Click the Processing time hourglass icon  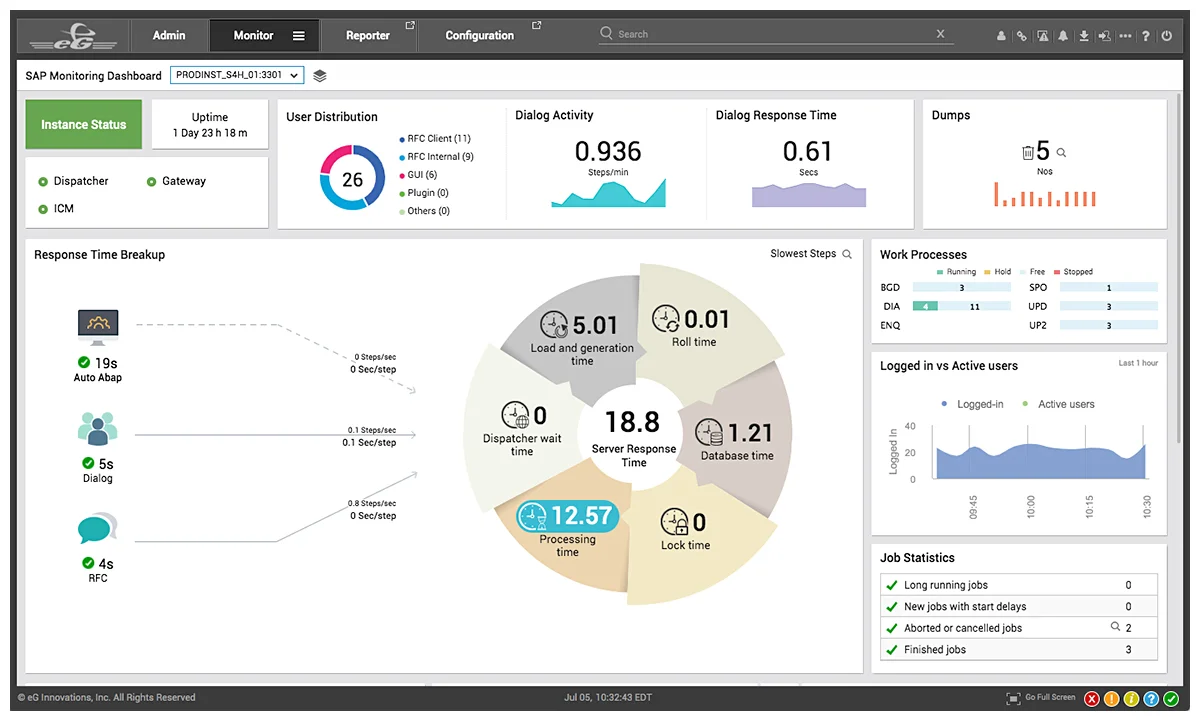click(x=533, y=516)
